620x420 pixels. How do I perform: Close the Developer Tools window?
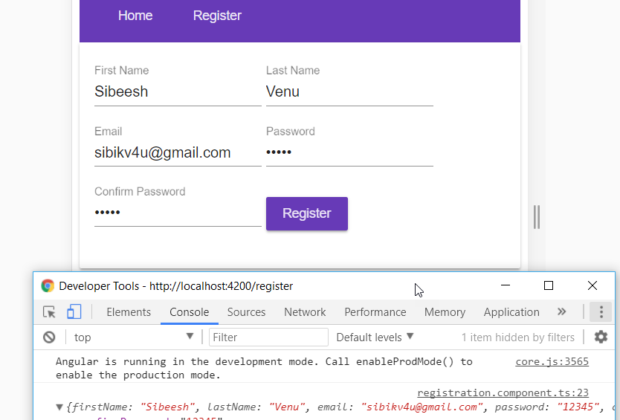592,286
